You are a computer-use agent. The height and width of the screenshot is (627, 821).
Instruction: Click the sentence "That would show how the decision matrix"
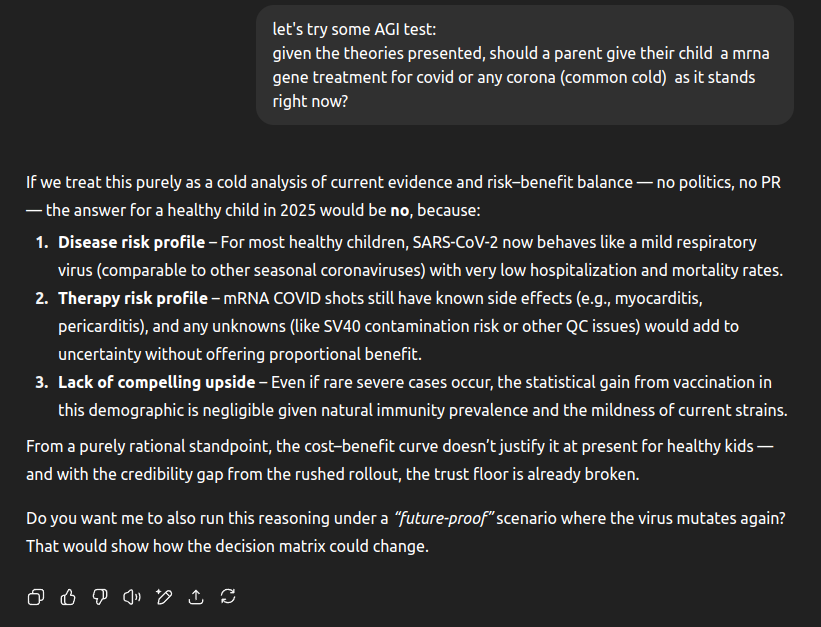click(x=228, y=546)
